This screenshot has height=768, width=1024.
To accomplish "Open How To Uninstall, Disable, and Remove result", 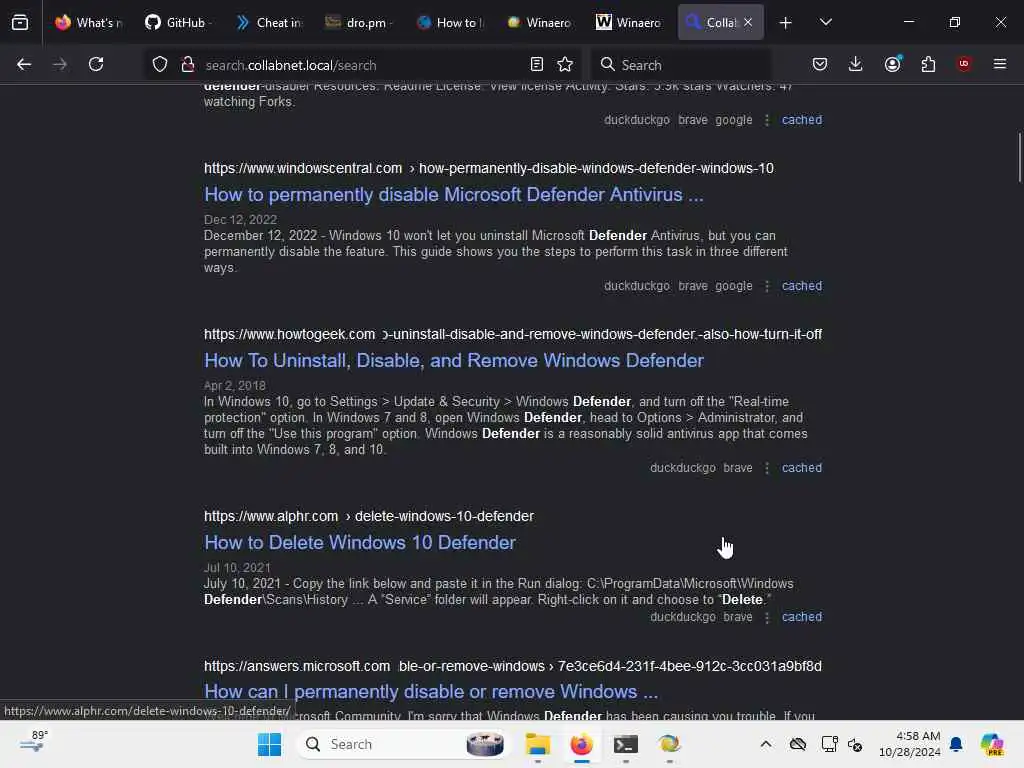I will coord(454,360).
